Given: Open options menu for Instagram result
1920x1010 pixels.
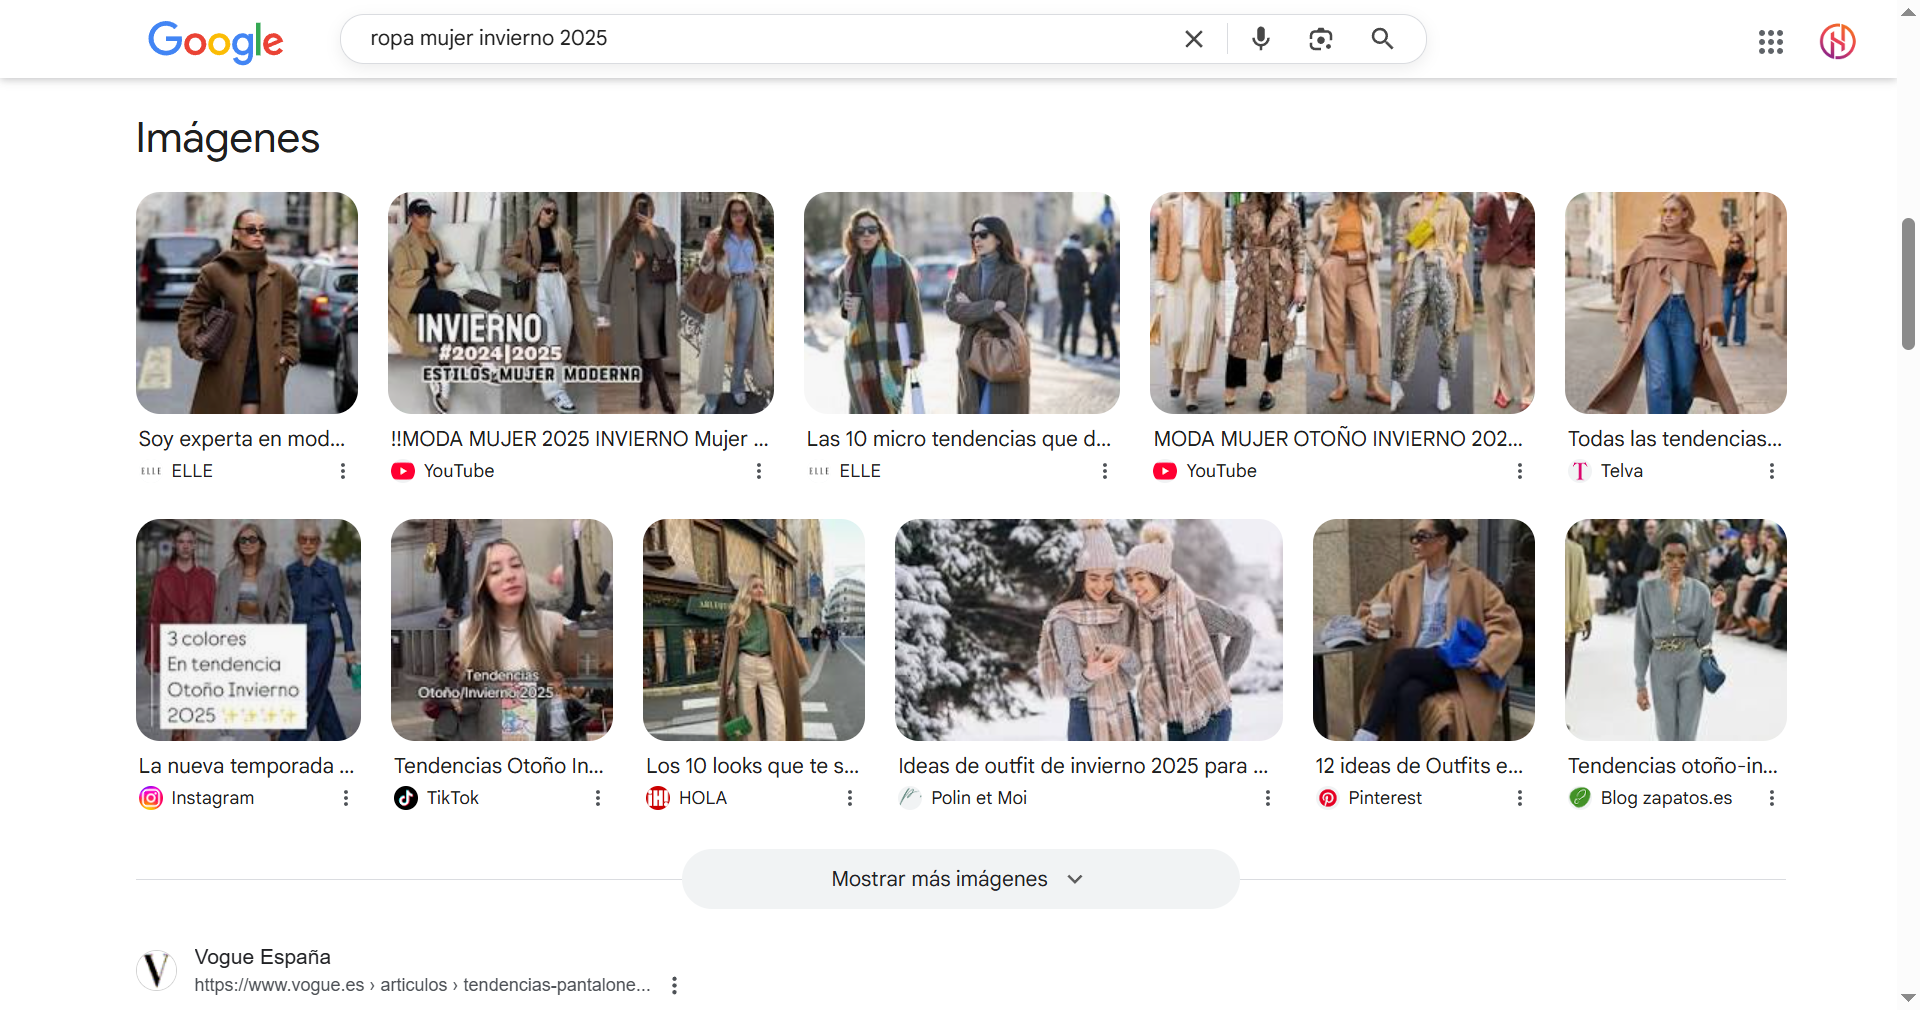Looking at the screenshot, I should click(x=346, y=798).
